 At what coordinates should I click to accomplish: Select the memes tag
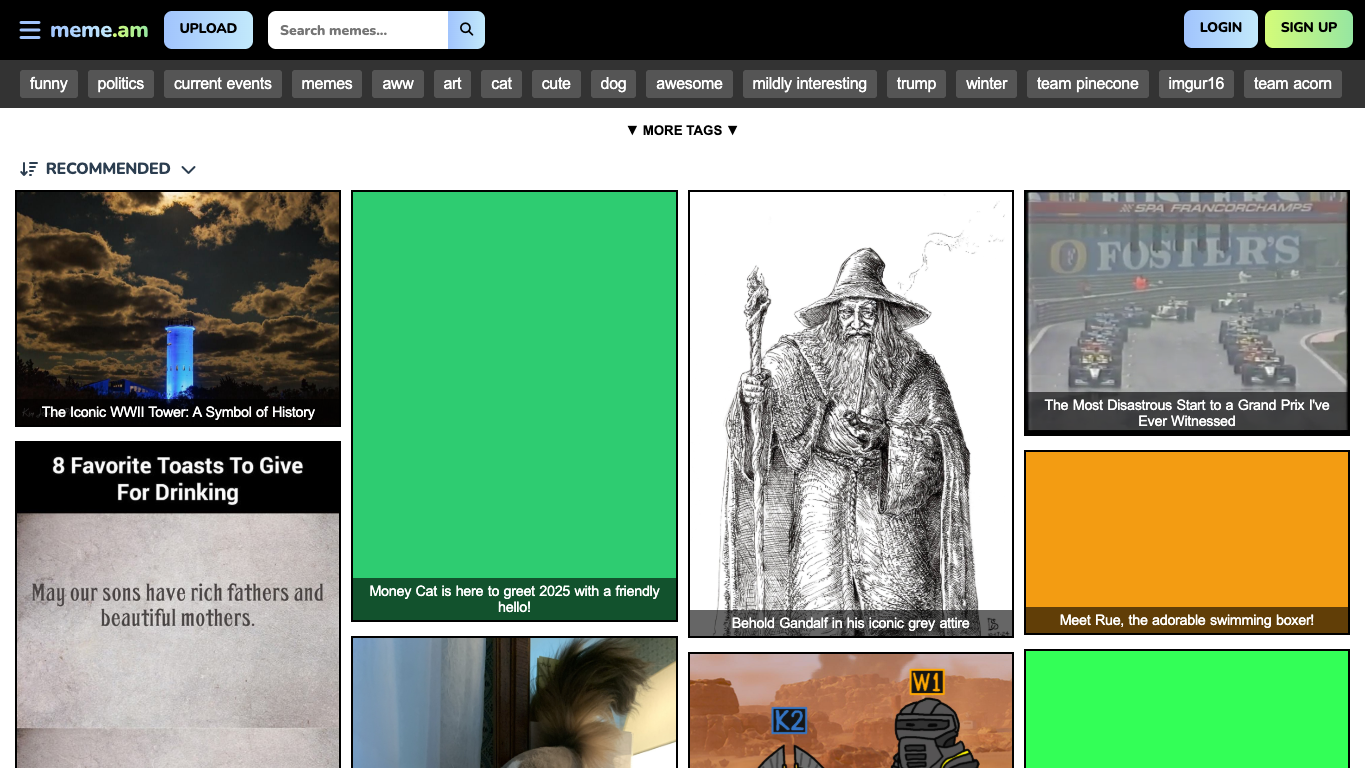(x=327, y=84)
